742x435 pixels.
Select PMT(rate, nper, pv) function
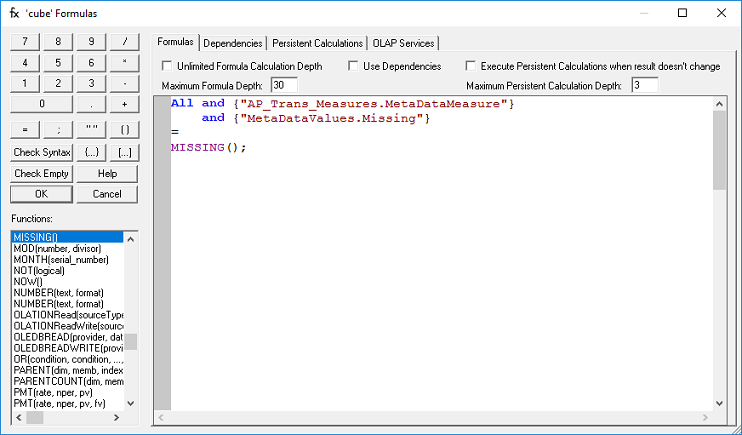coord(68,393)
